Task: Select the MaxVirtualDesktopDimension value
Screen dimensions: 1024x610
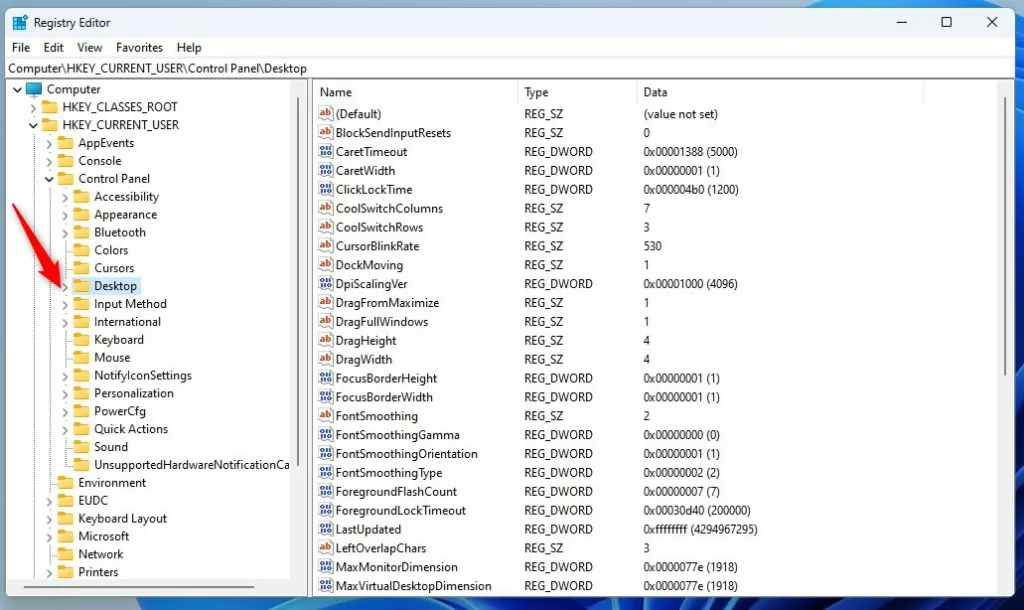Action: coord(413,586)
